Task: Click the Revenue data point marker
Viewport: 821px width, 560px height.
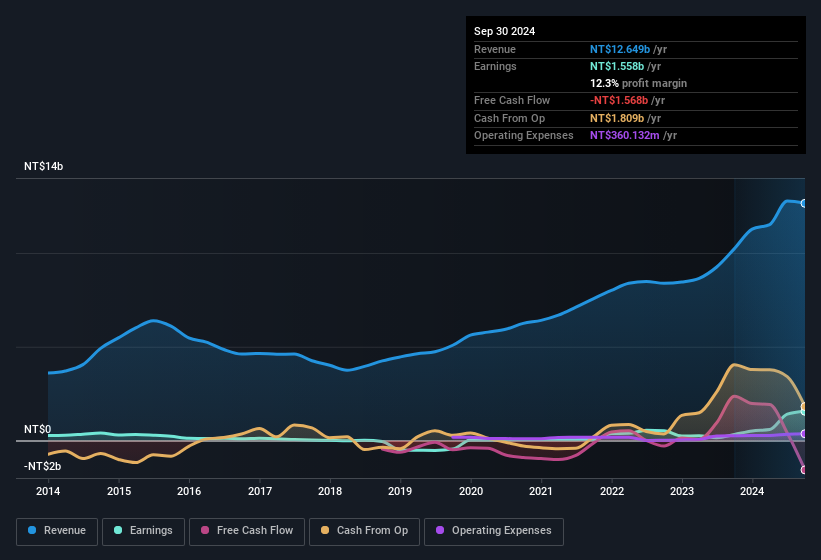Action: 804,203
